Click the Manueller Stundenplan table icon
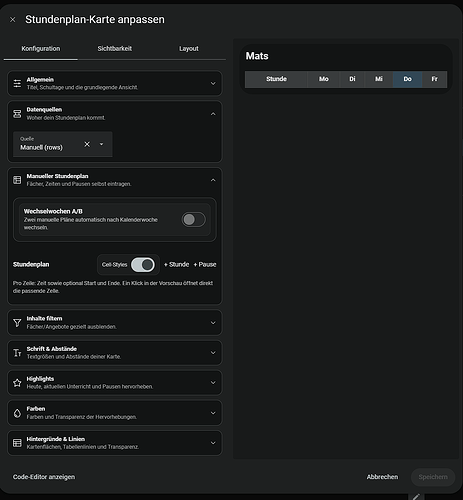 coord(17,180)
